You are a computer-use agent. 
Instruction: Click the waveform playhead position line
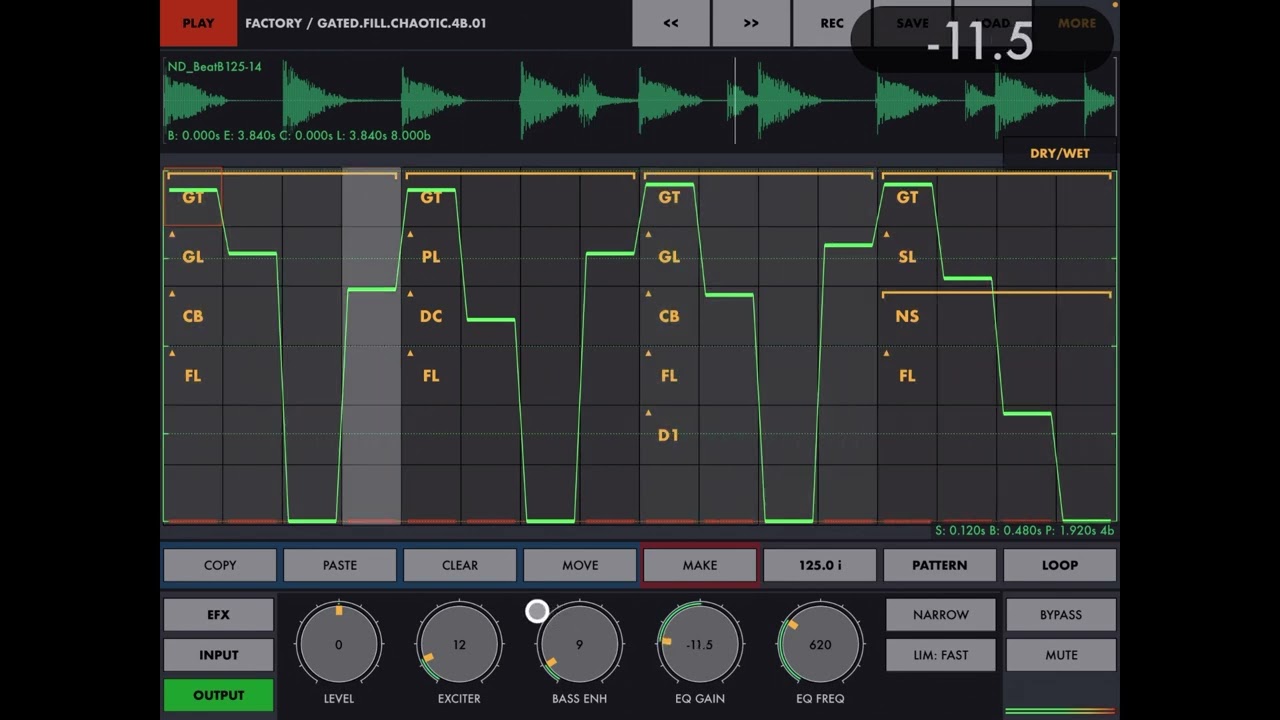point(735,101)
